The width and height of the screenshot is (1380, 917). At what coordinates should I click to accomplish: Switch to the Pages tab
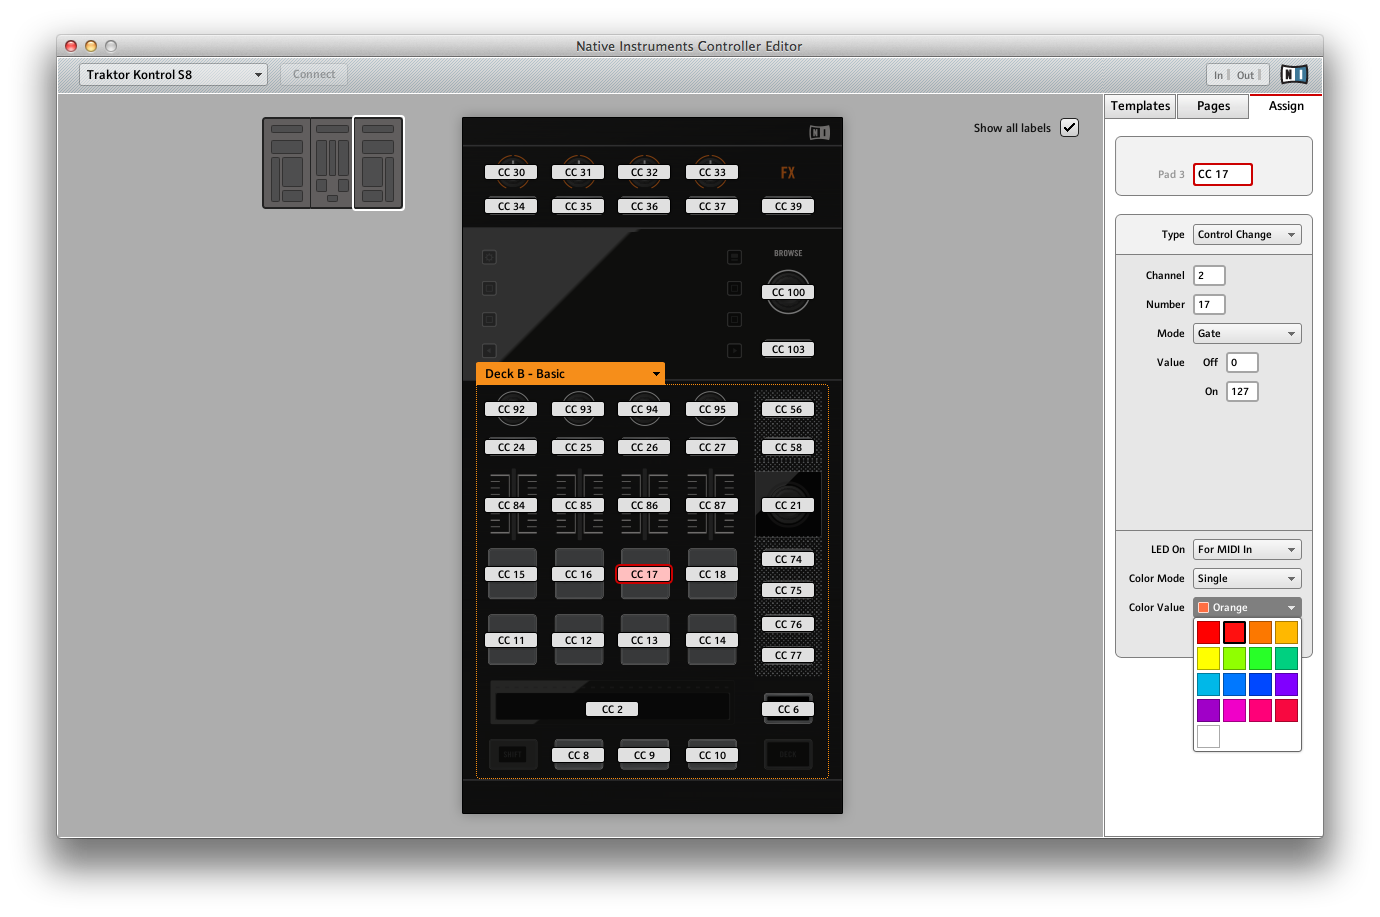click(1213, 106)
